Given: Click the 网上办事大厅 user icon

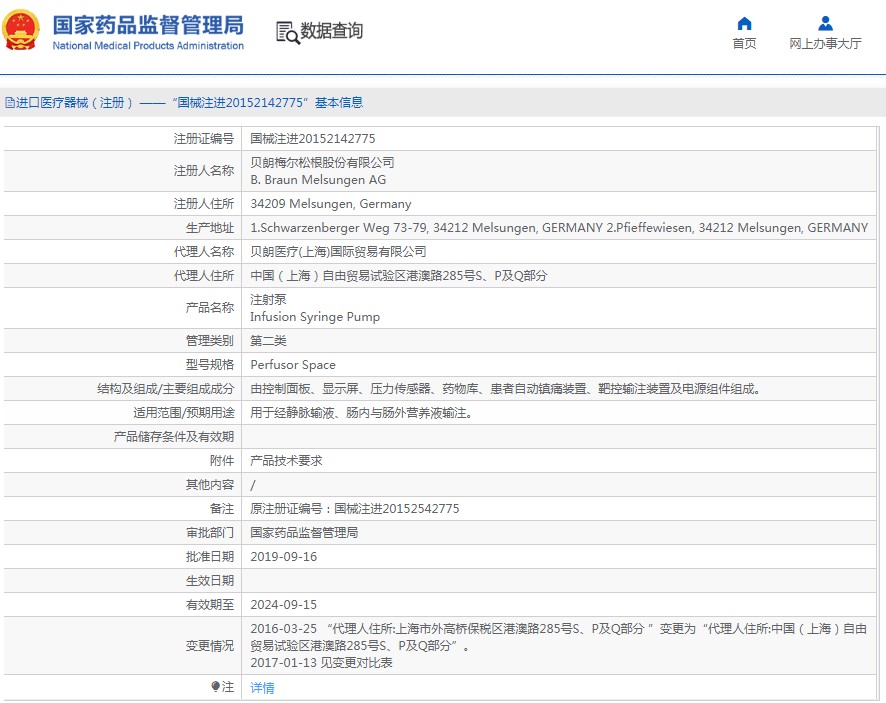Looking at the screenshot, I should [825, 23].
